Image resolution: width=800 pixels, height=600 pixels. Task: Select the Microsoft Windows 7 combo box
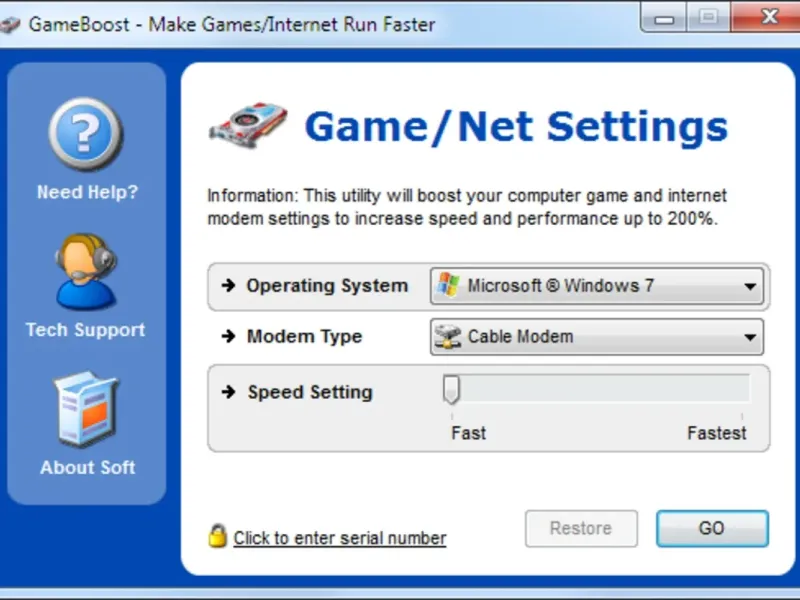[x=597, y=286]
